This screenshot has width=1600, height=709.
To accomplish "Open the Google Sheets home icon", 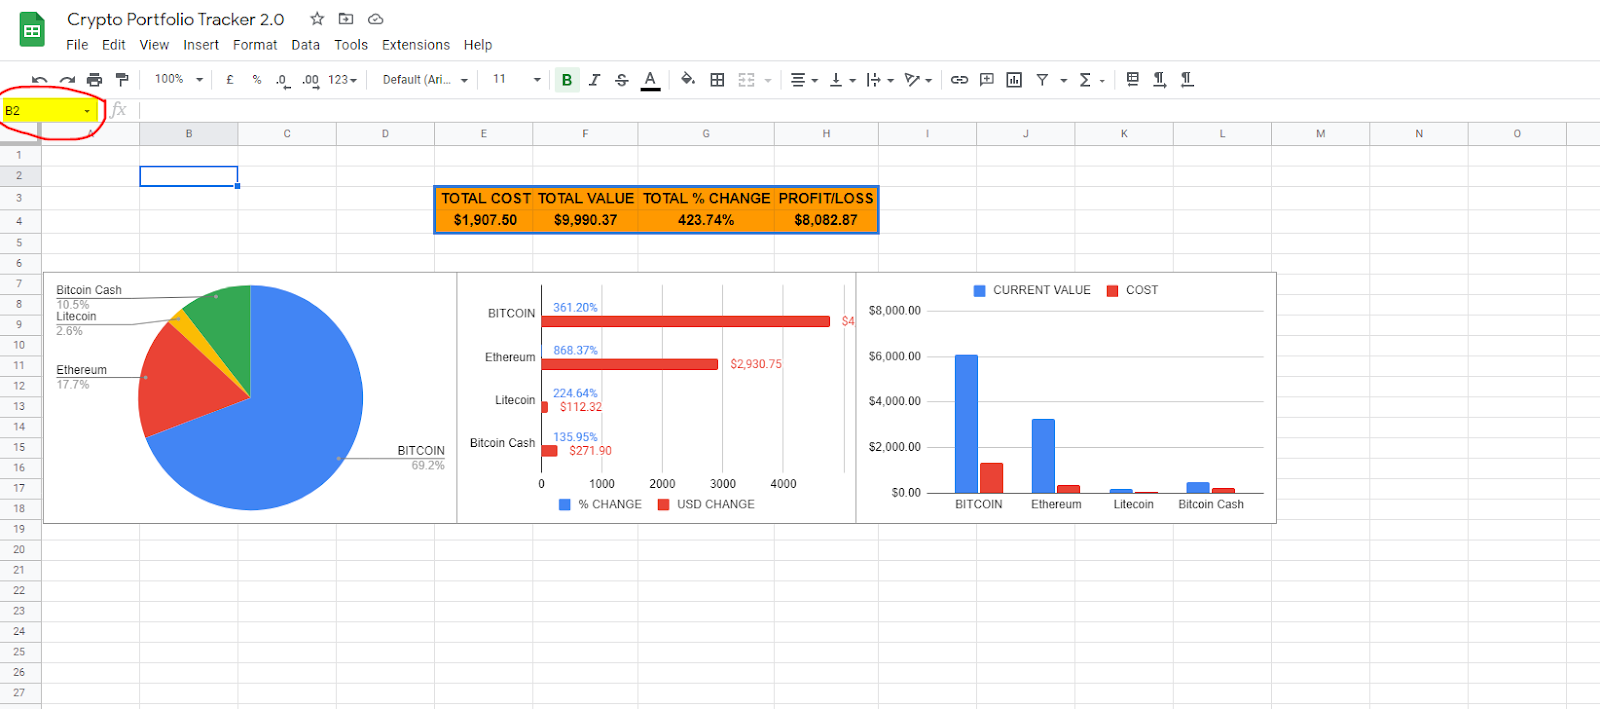I will (x=32, y=30).
